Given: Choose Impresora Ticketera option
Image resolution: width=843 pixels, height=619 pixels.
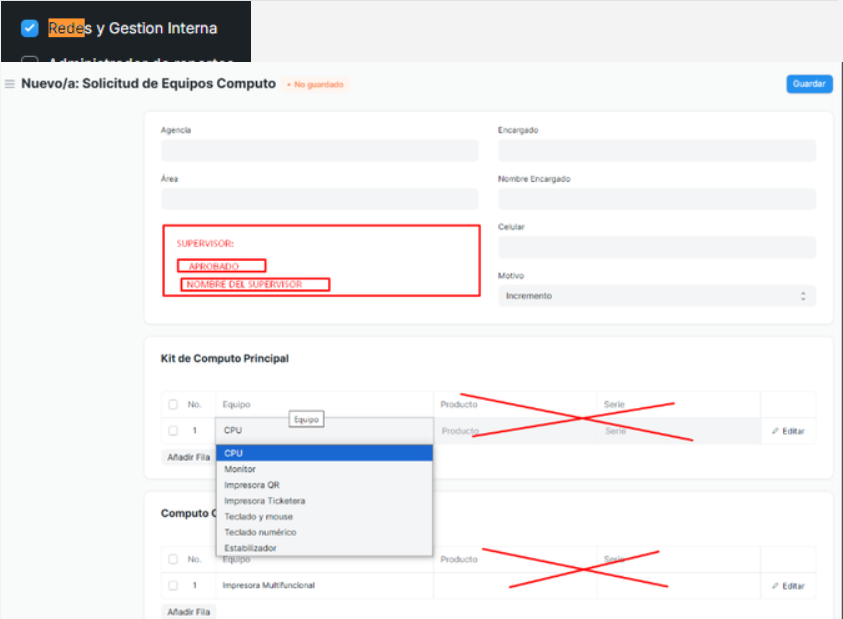Looking at the screenshot, I should point(324,501).
